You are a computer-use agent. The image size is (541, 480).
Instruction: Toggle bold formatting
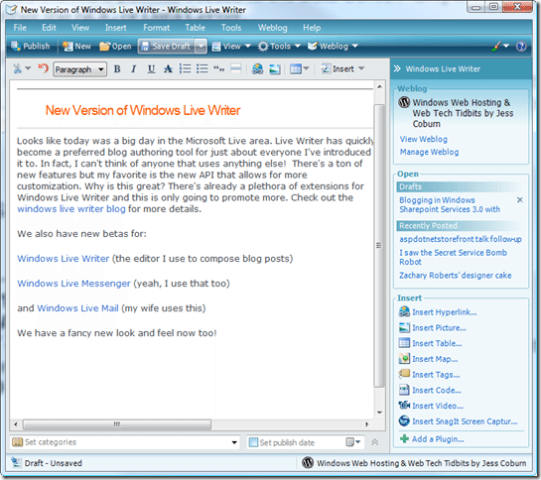117,69
